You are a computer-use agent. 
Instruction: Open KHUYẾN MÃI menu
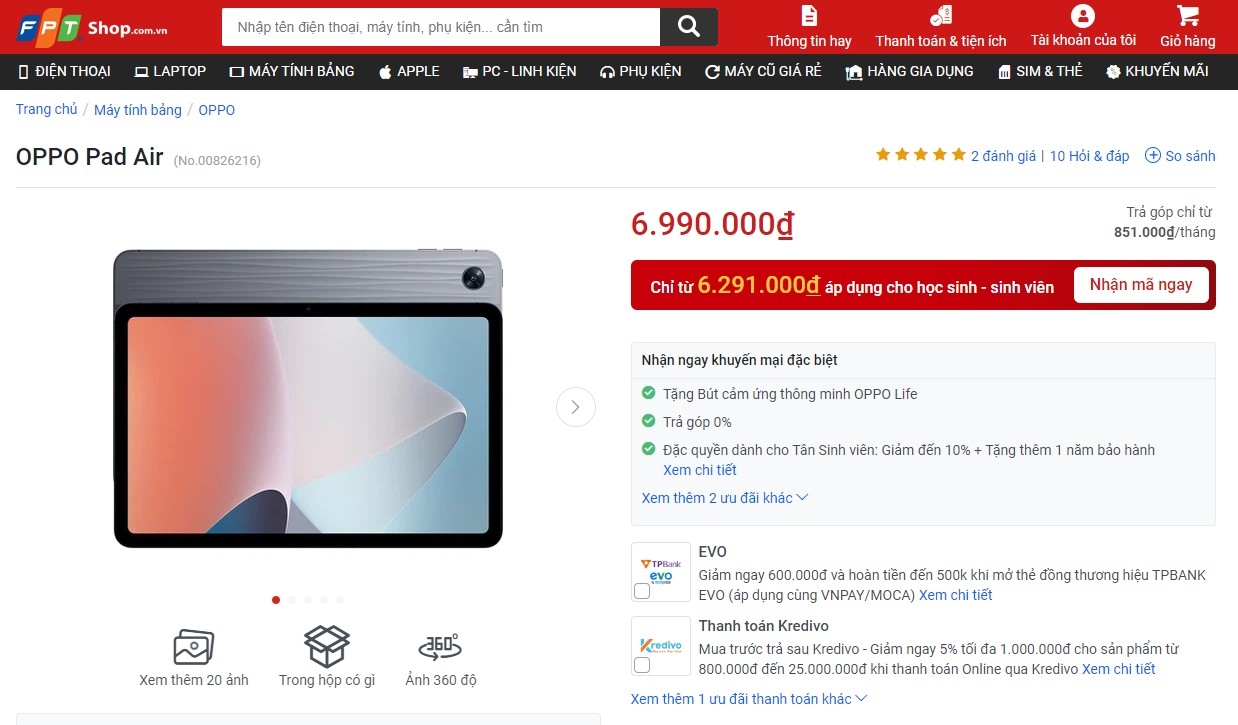(x=1157, y=71)
